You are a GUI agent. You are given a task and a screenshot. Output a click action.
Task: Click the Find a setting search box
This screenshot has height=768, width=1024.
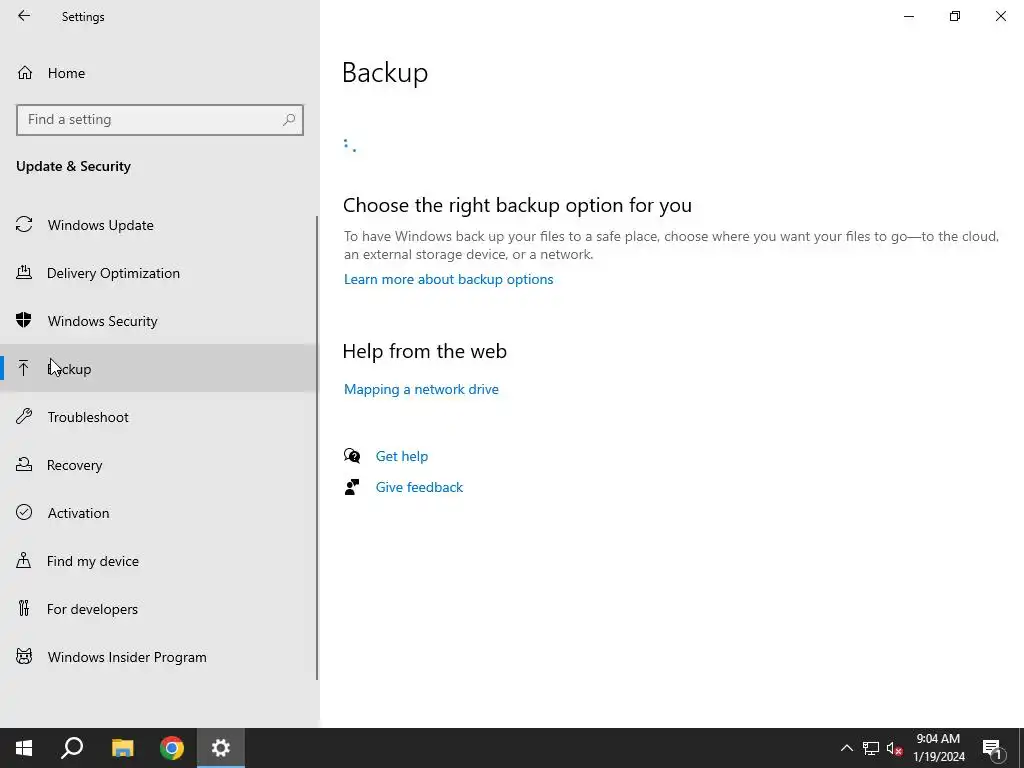[160, 120]
